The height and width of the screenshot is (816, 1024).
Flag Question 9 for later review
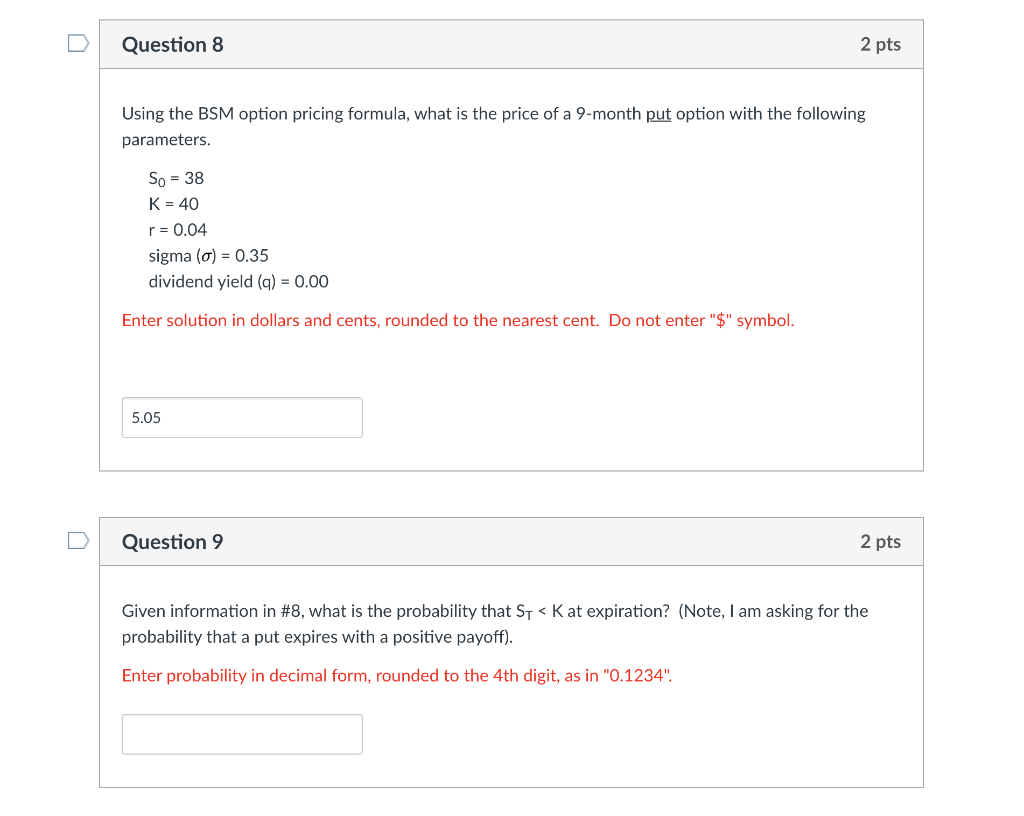tap(77, 540)
